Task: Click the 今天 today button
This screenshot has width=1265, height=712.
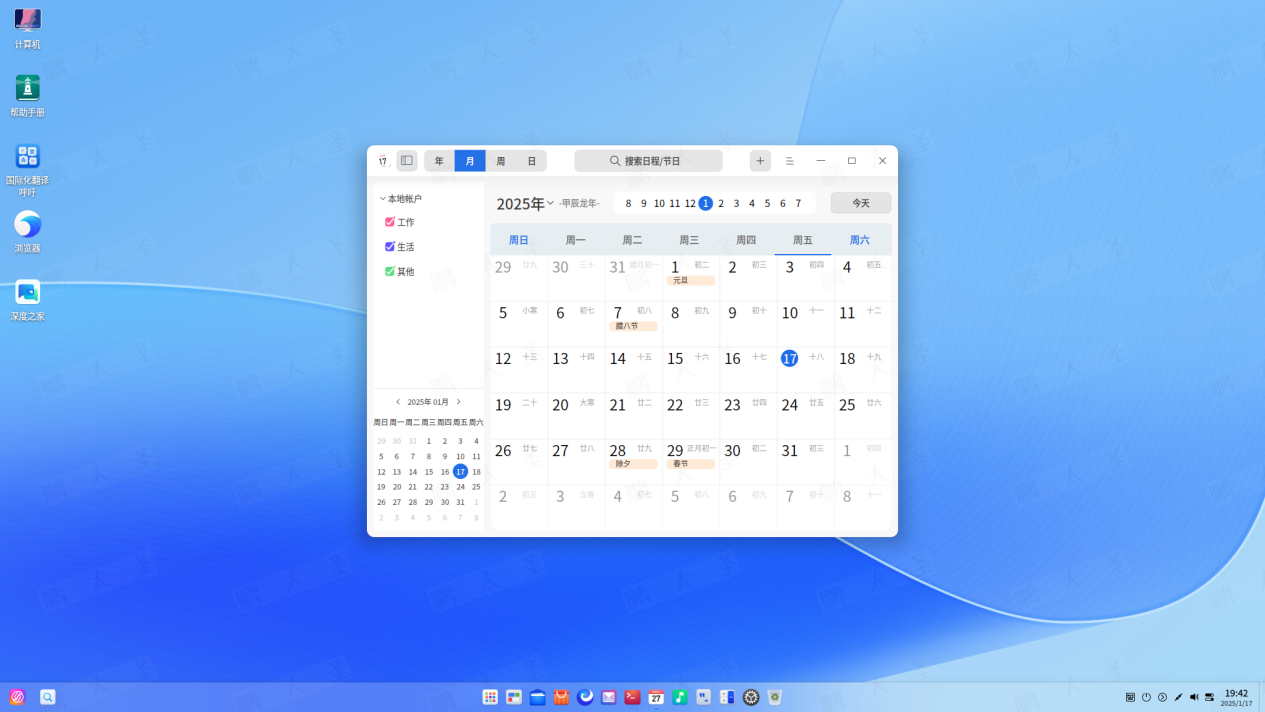Action: click(861, 203)
